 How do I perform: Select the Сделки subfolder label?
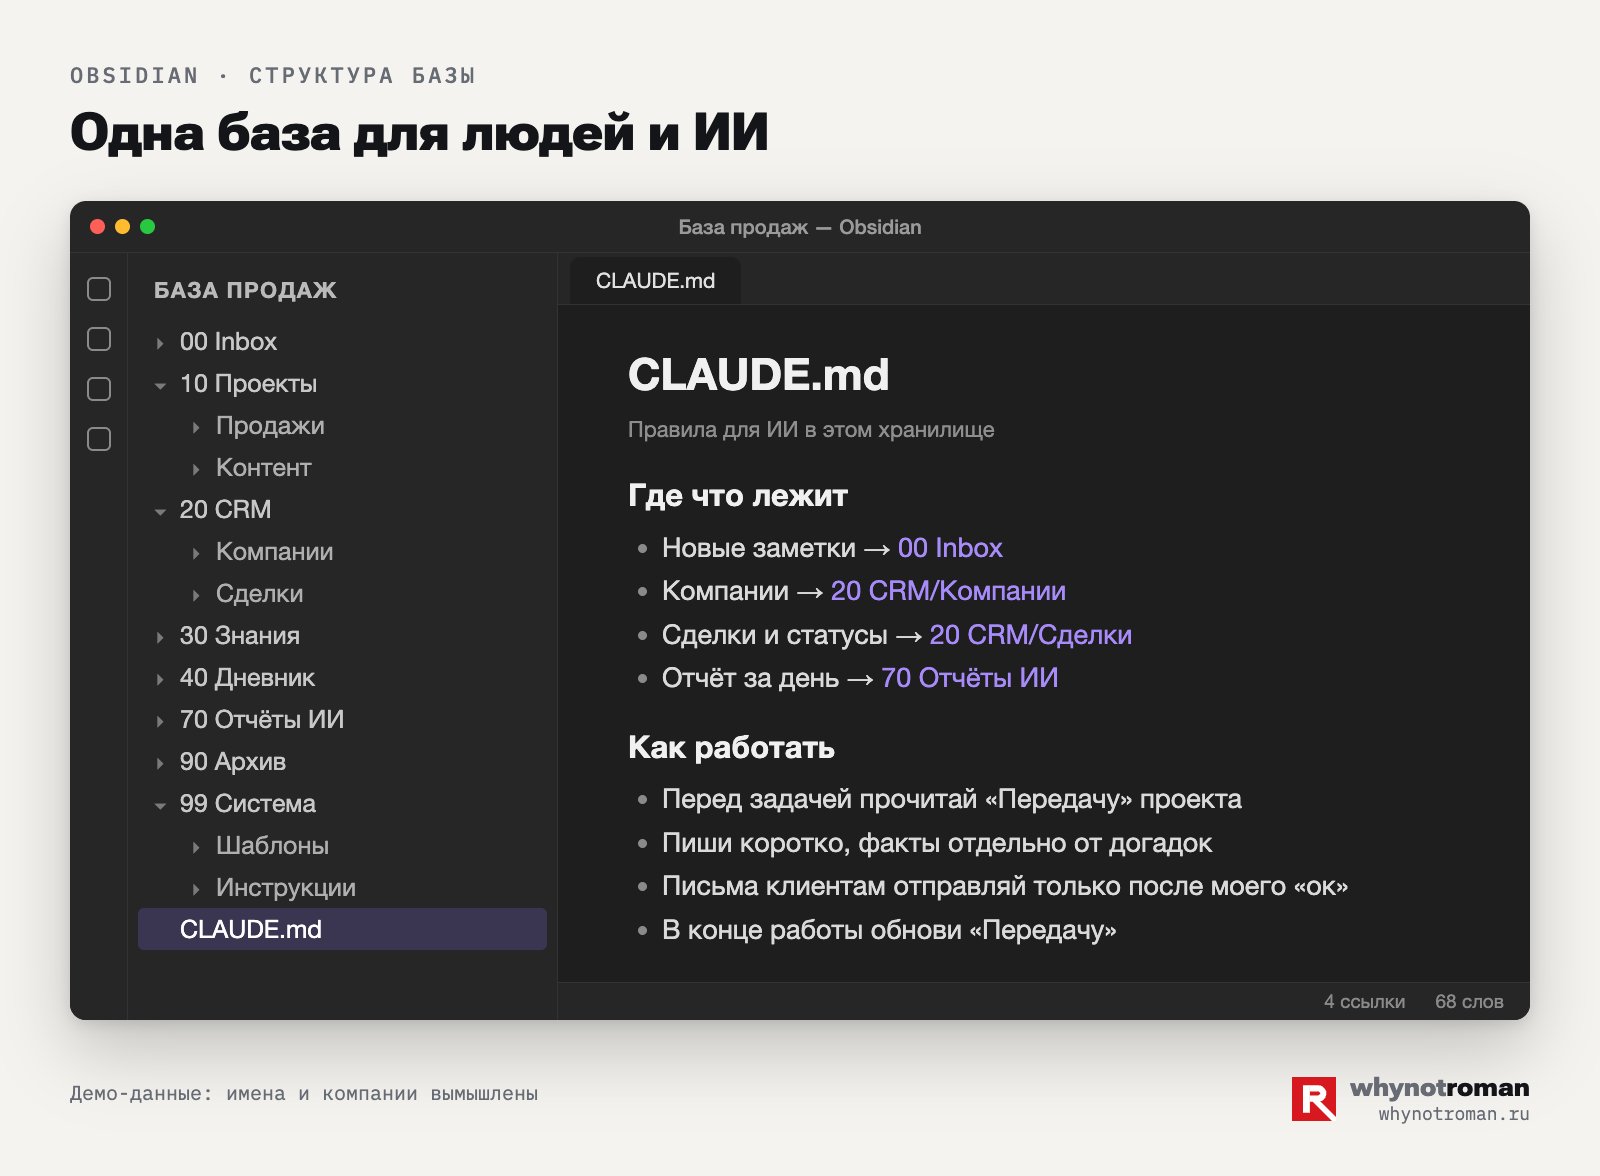(x=260, y=594)
